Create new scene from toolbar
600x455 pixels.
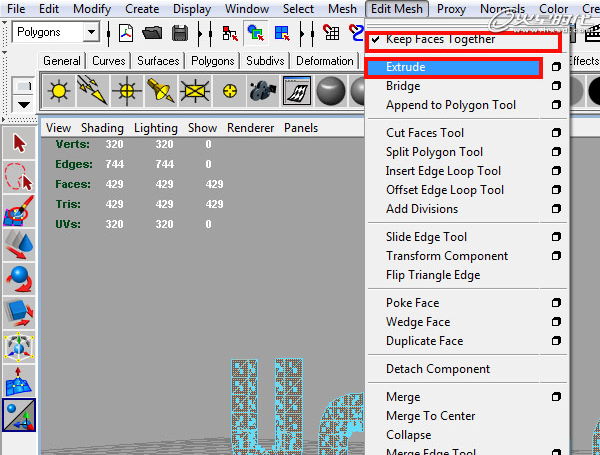(x=126, y=33)
